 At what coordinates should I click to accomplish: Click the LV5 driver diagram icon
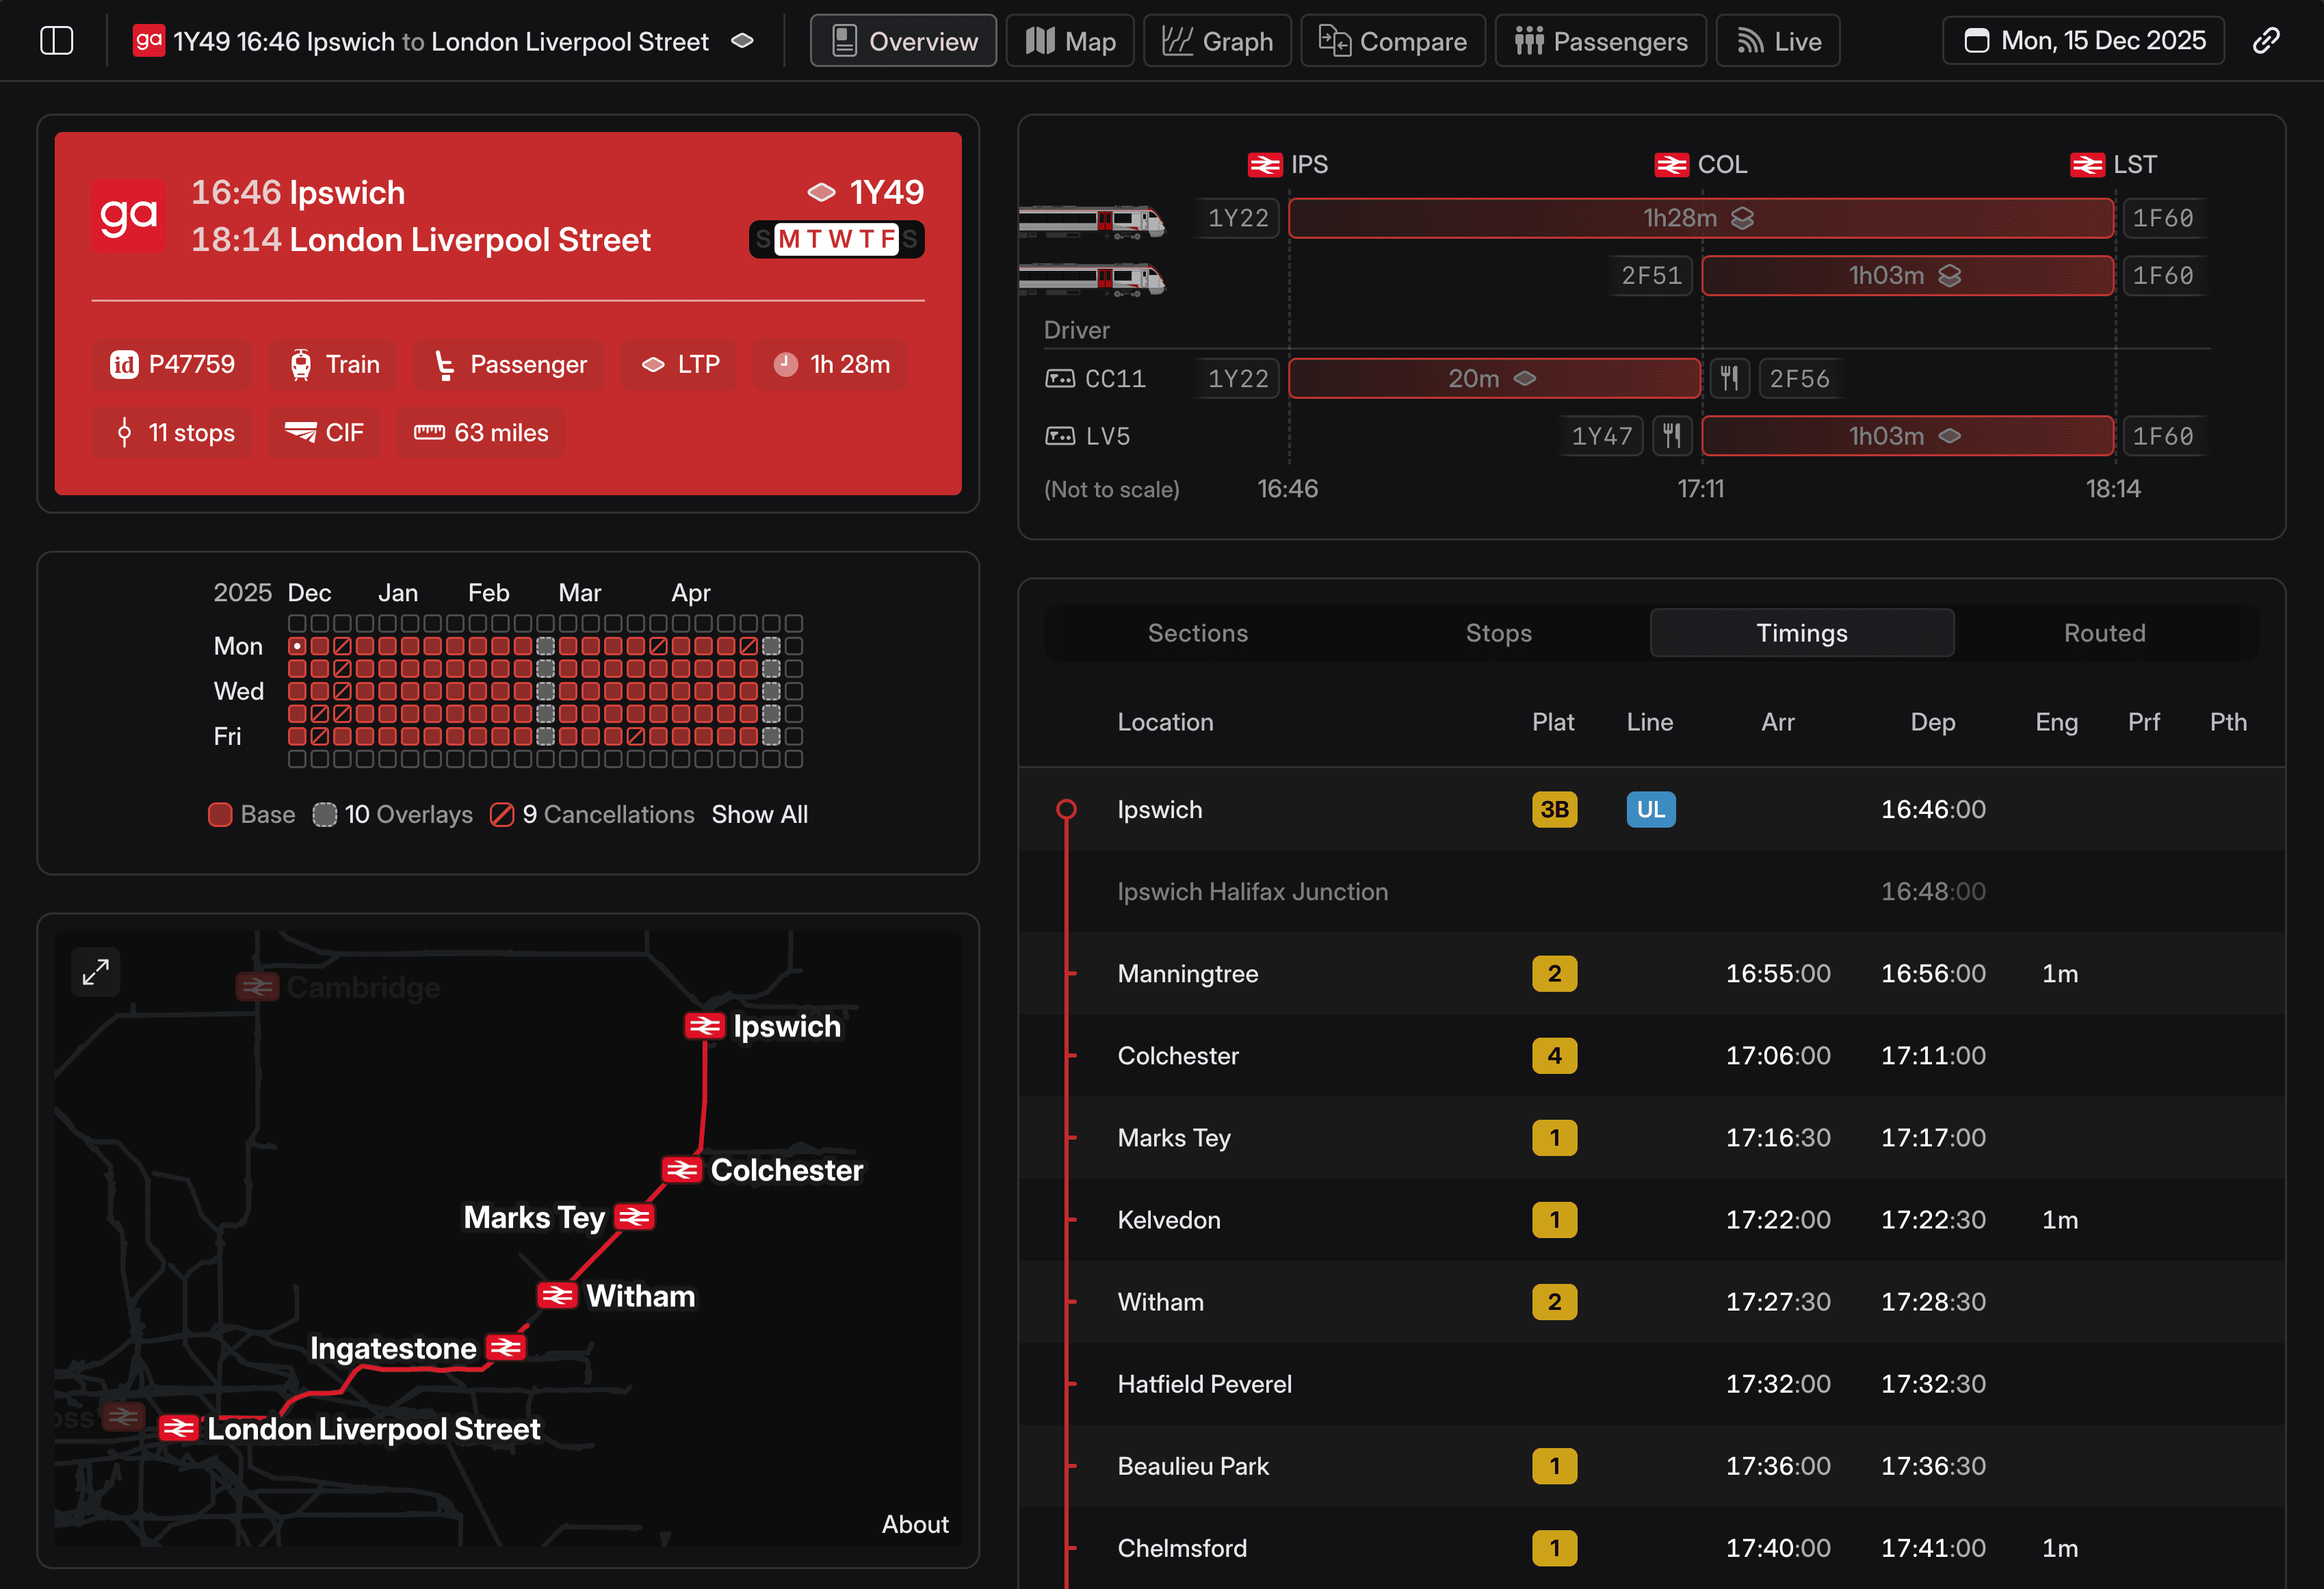pos(1060,436)
